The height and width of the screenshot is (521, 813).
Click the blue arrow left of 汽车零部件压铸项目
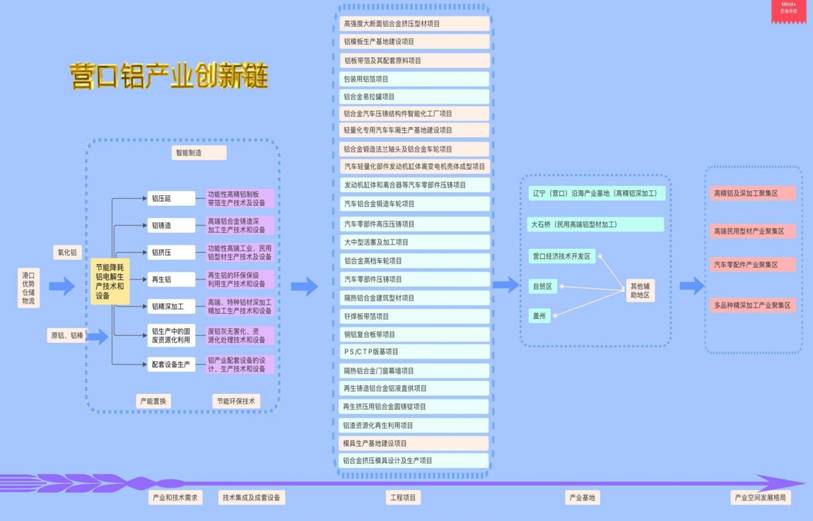[x=304, y=287]
